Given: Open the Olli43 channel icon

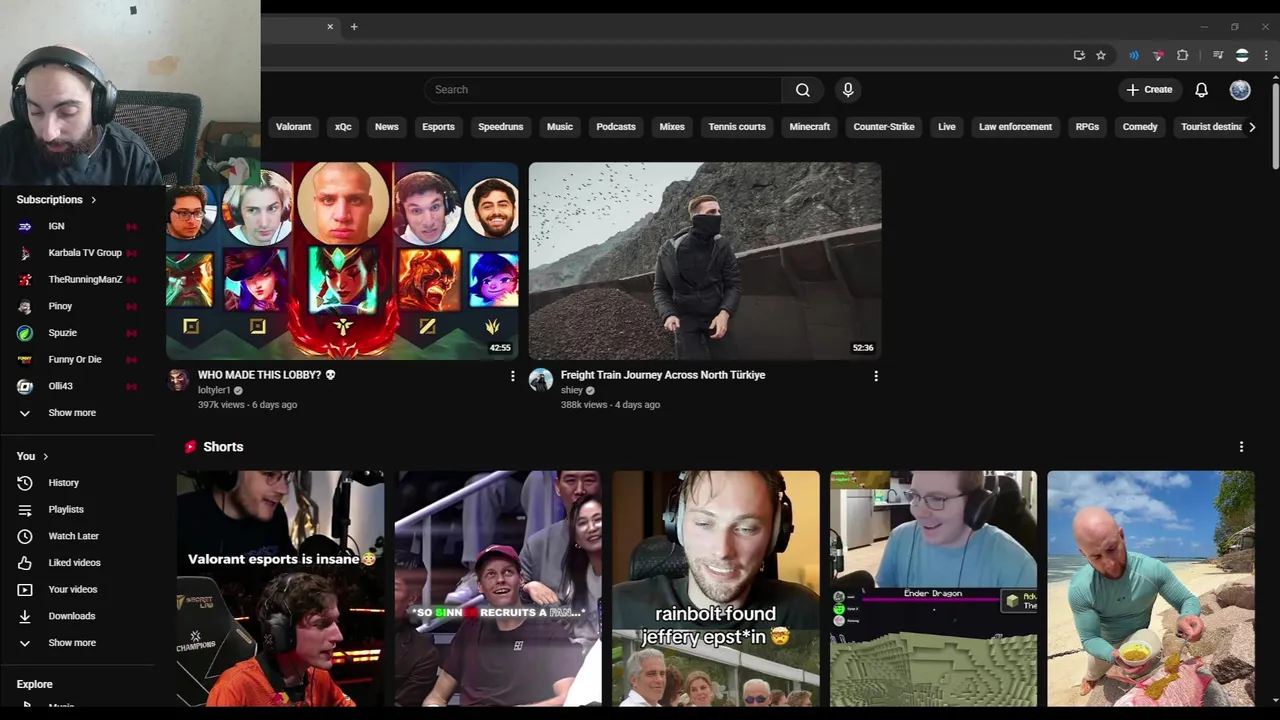Looking at the screenshot, I should point(25,386).
